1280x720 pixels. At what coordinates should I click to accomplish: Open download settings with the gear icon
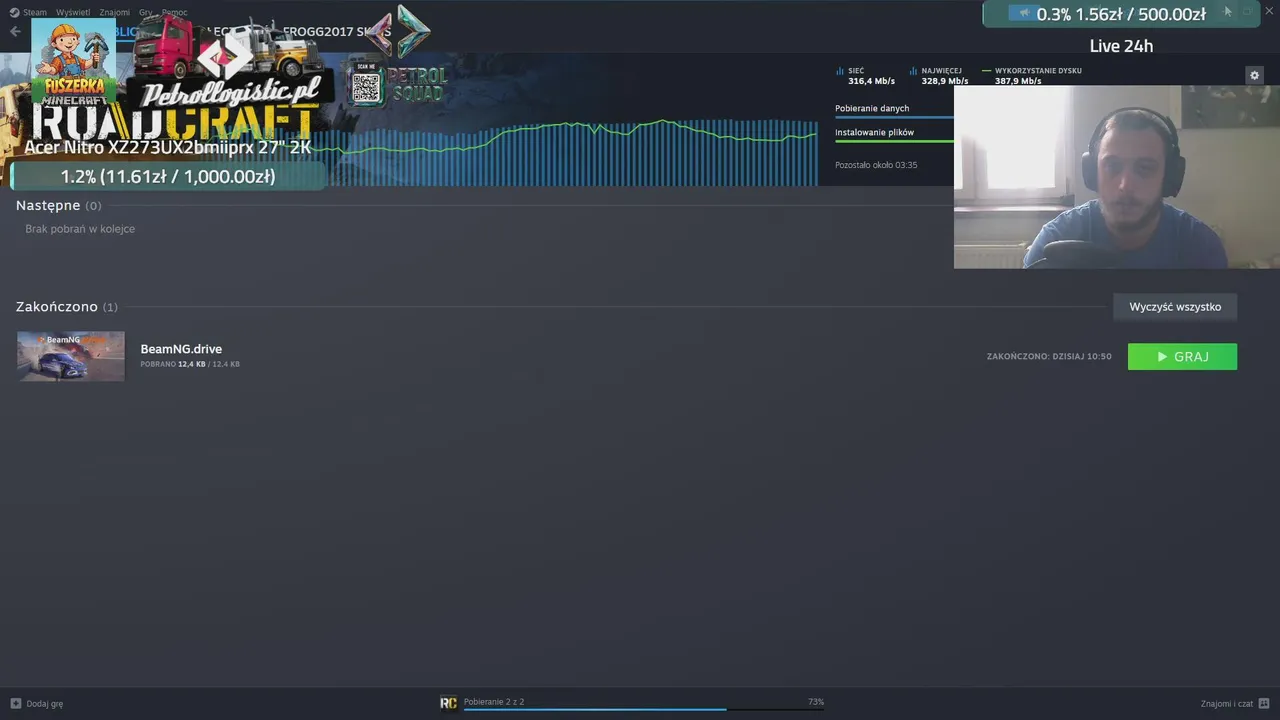[x=1254, y=76]
